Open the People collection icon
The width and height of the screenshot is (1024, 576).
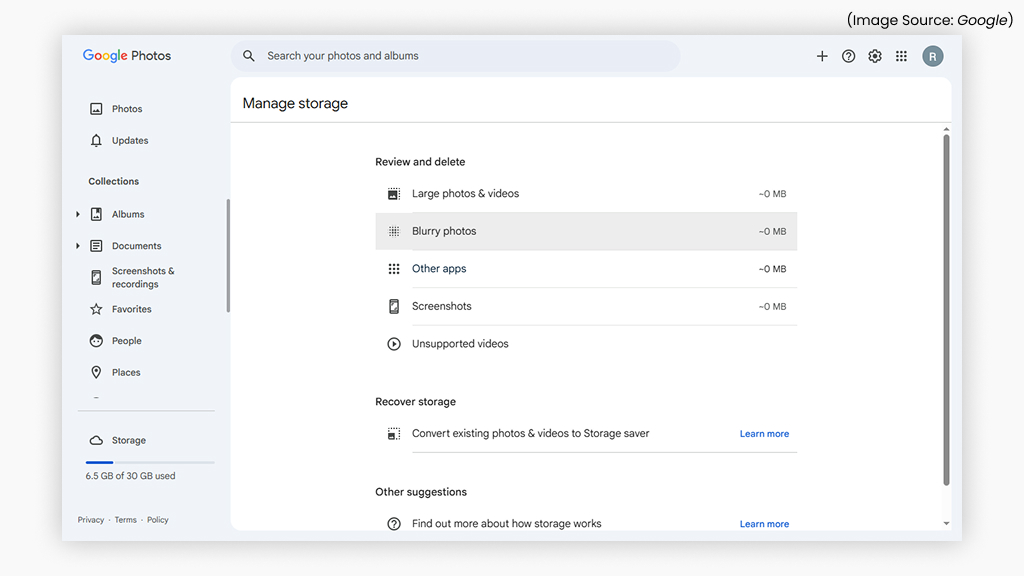[x=96, y=340]
